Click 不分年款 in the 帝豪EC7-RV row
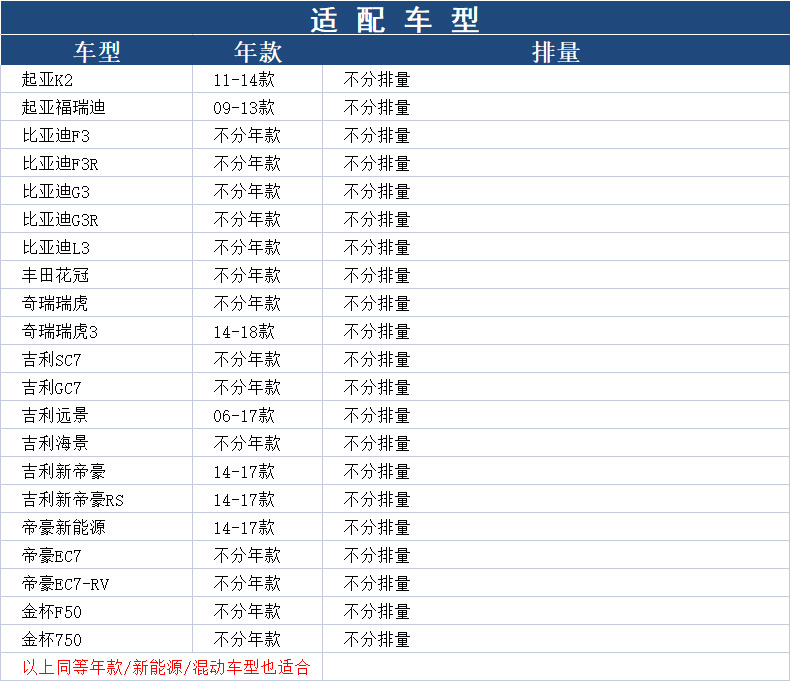 tap(247, 583)
